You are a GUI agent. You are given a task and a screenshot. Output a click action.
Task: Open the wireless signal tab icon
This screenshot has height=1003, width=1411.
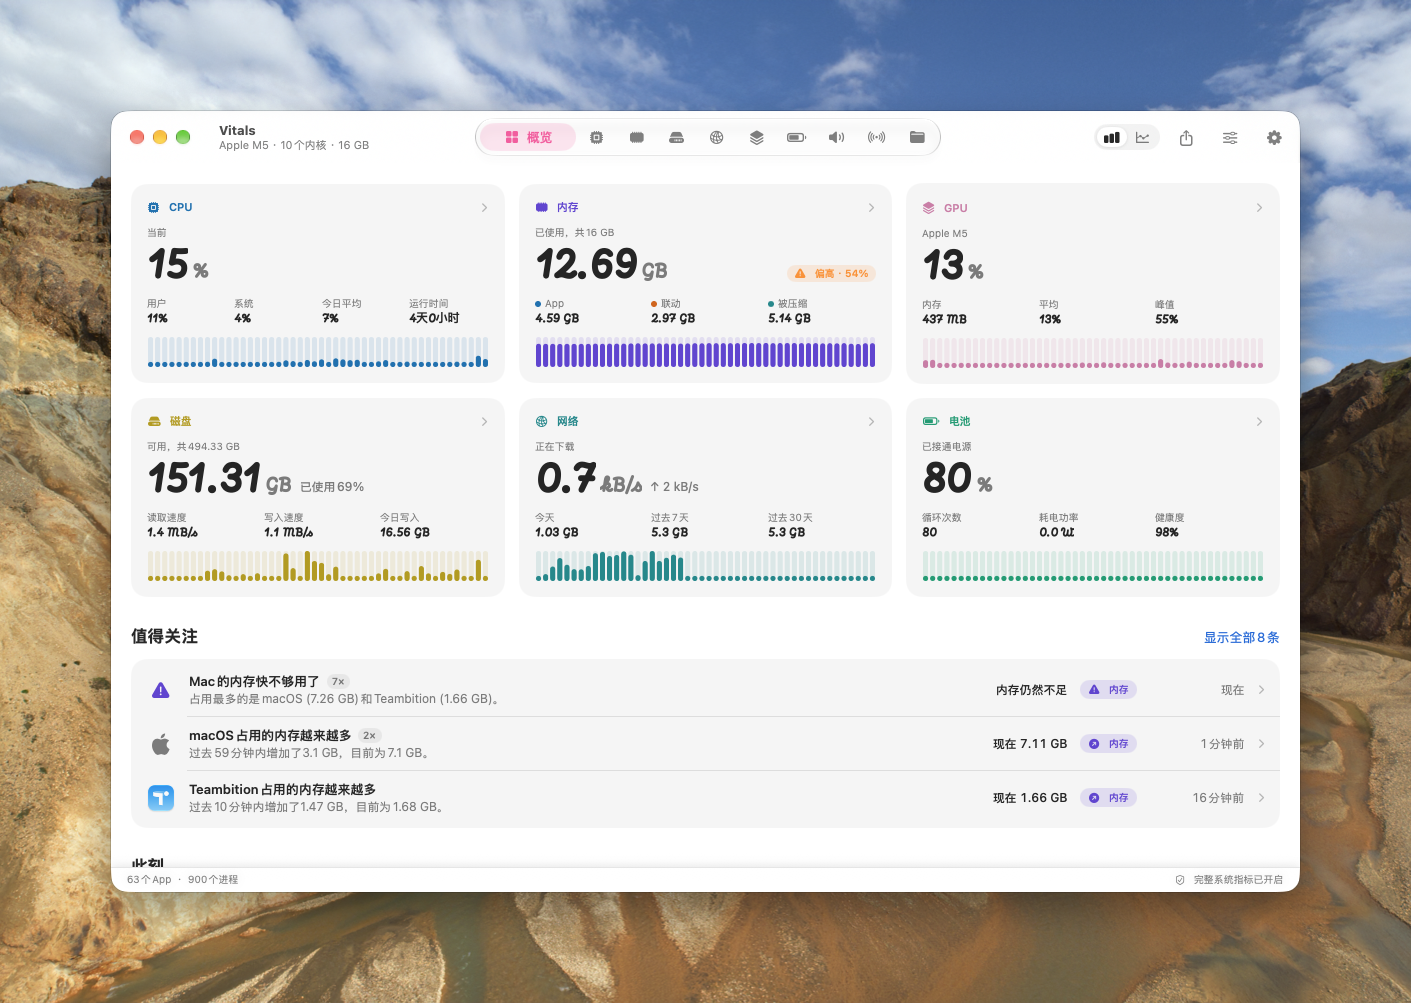876,137
